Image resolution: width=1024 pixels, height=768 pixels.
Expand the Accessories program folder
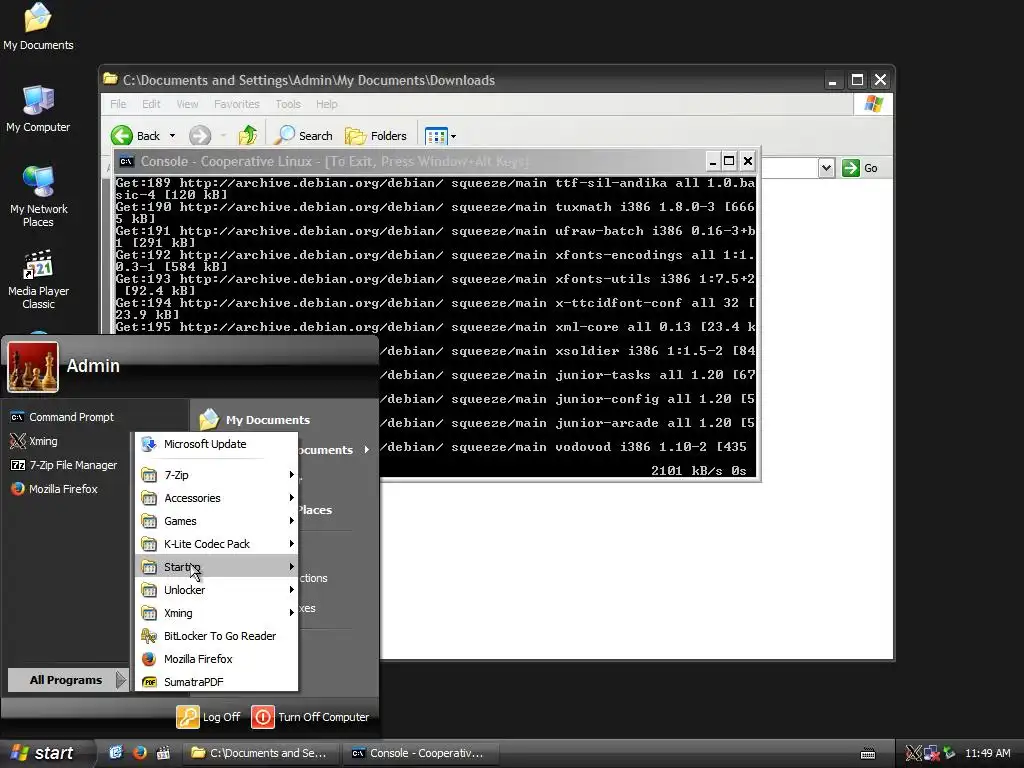tap(216, 498)
